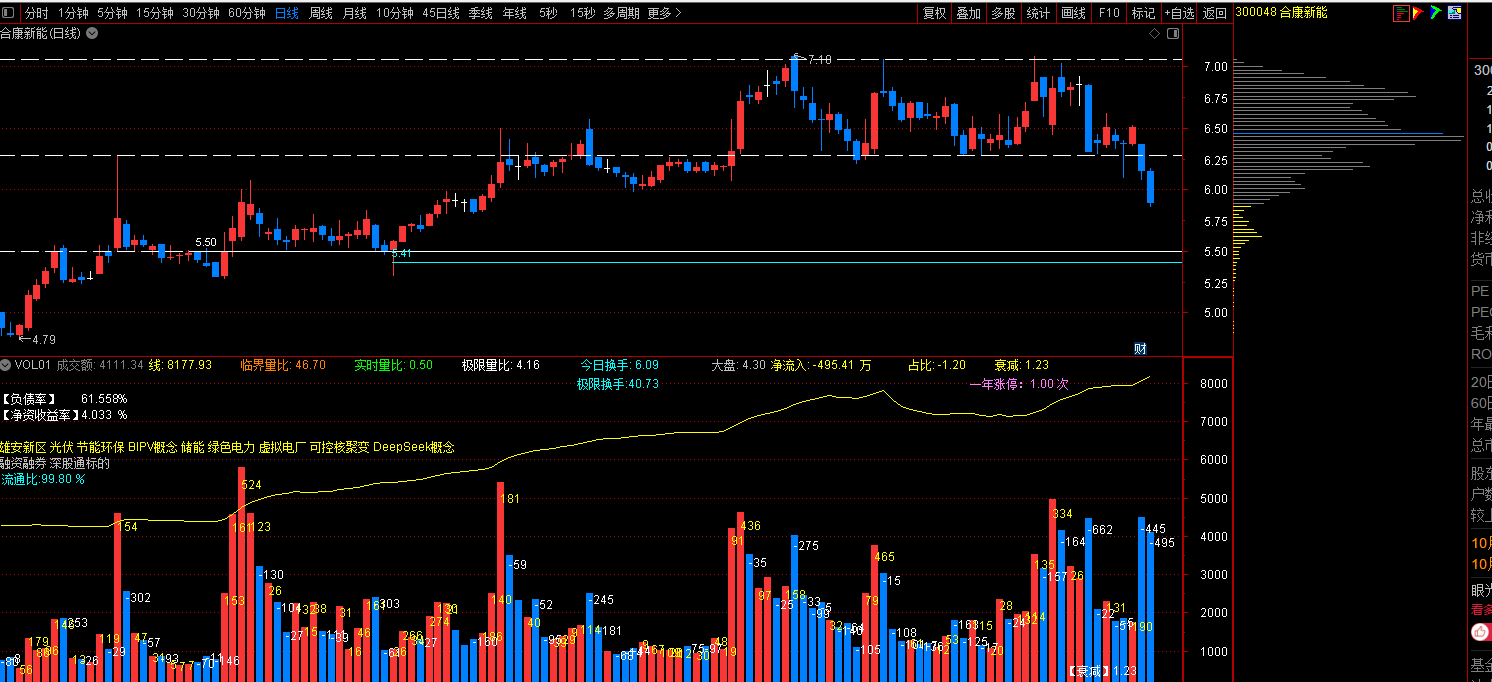Click the volume distribution icon beside 合康新能

pyautogui.click(x=1401, y=13)
